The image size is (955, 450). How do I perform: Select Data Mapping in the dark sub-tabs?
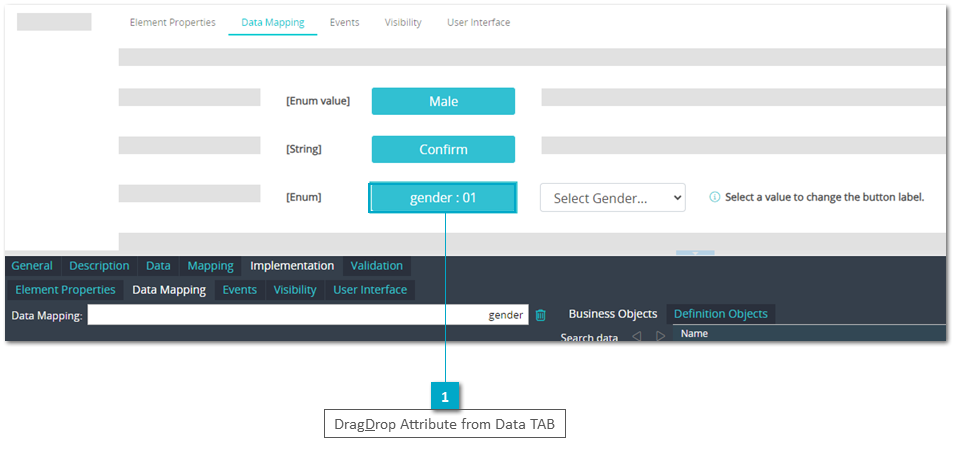(x=169, y=290)
